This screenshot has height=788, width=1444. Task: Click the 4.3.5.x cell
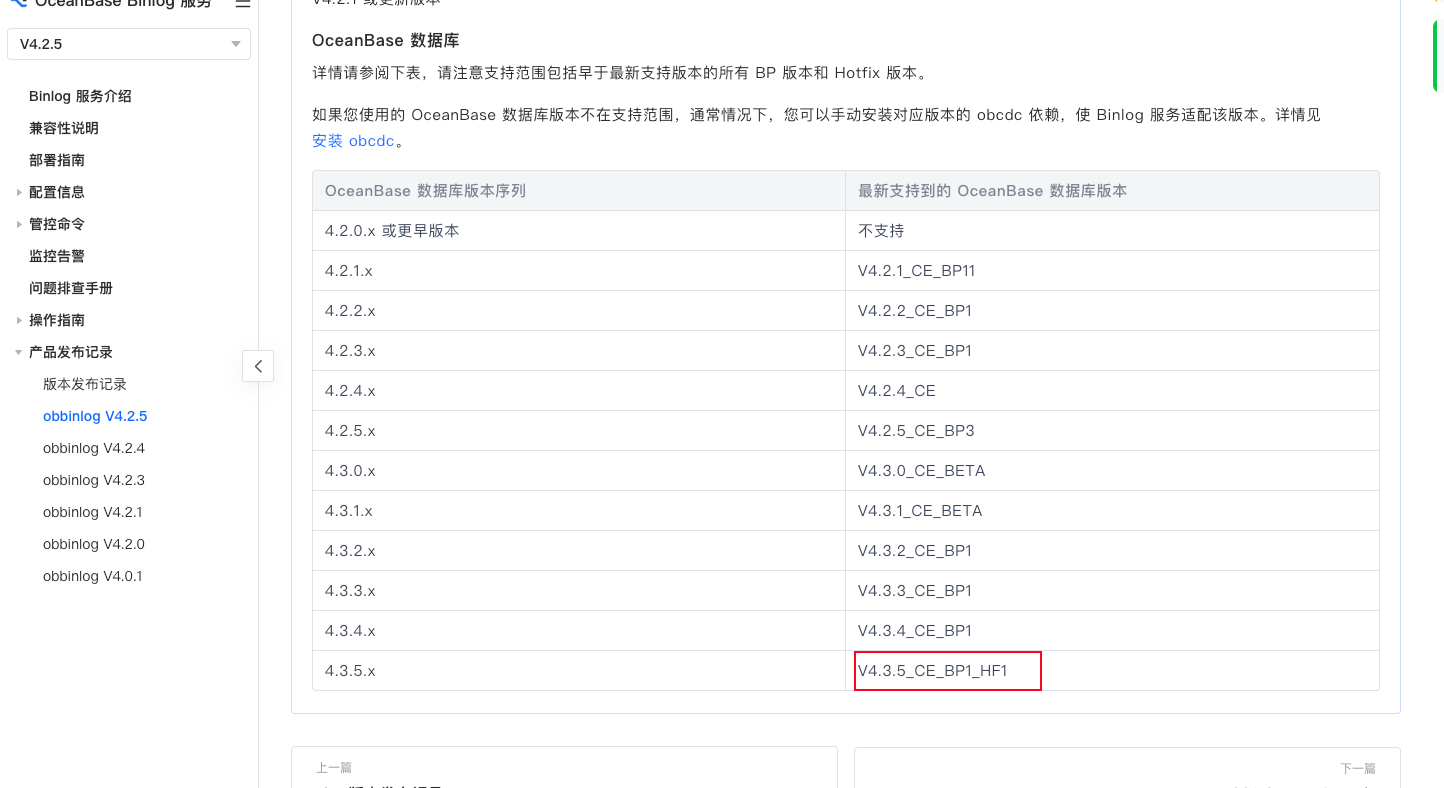(x=579, y=670)
